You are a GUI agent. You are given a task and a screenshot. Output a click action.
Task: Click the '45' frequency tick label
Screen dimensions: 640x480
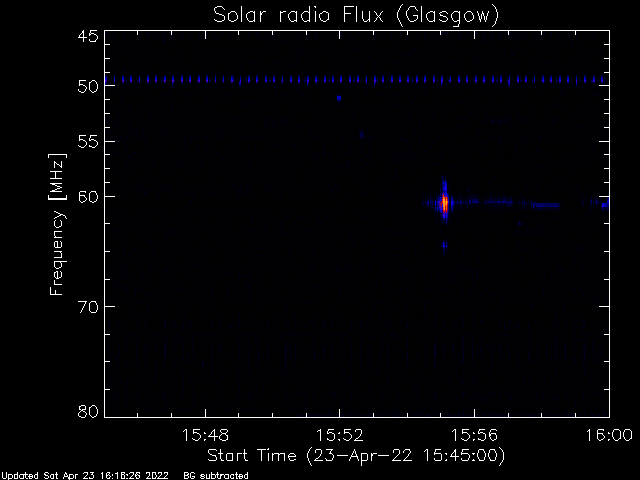pos(88,36)
